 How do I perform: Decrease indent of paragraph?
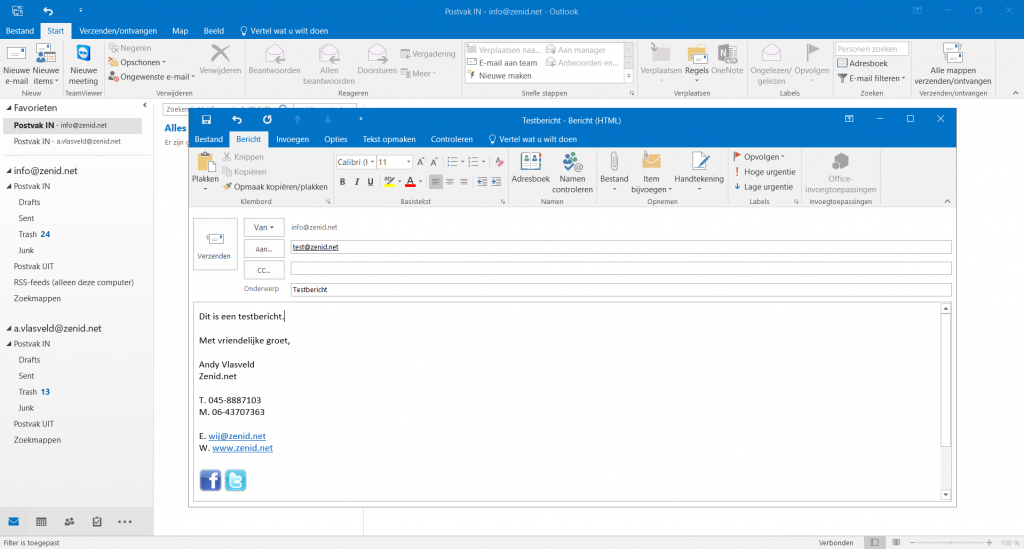482,181
